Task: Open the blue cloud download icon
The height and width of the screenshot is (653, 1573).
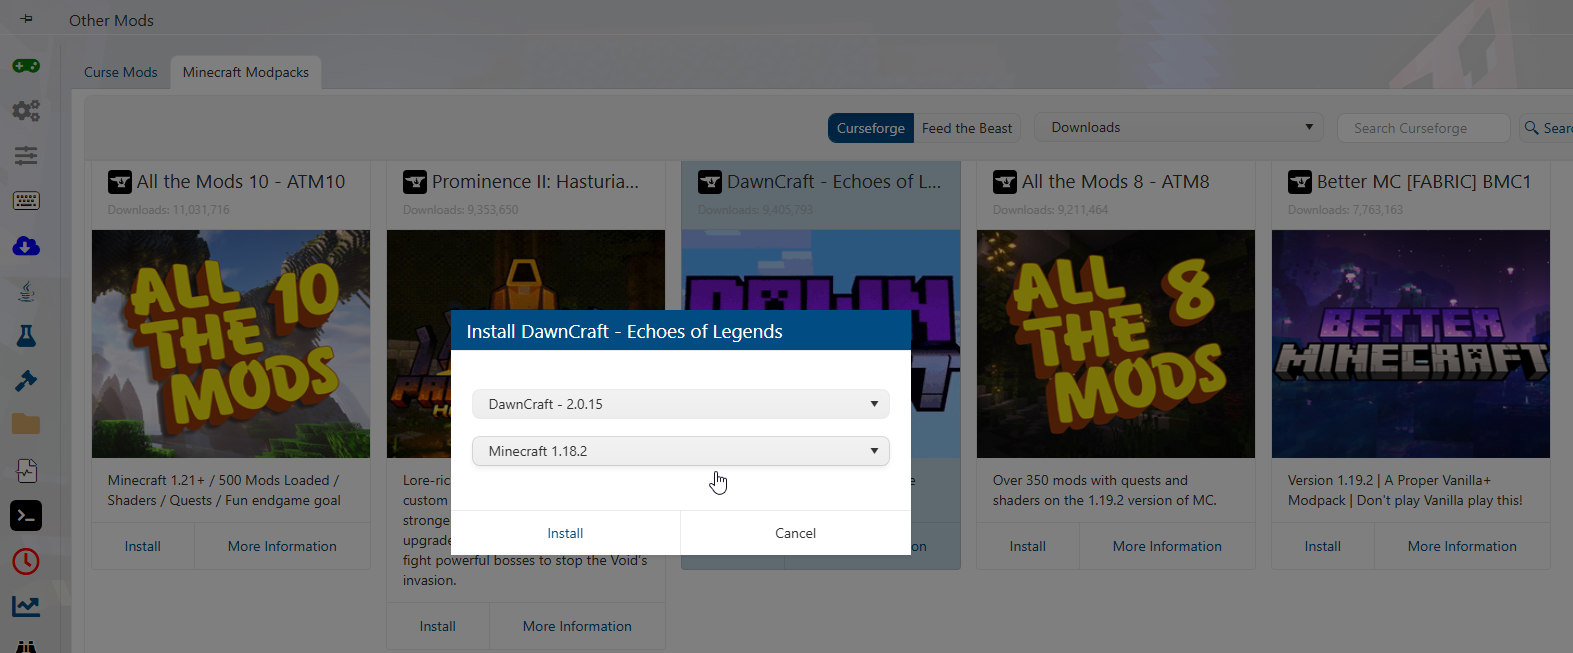Action: pos(26,246)
